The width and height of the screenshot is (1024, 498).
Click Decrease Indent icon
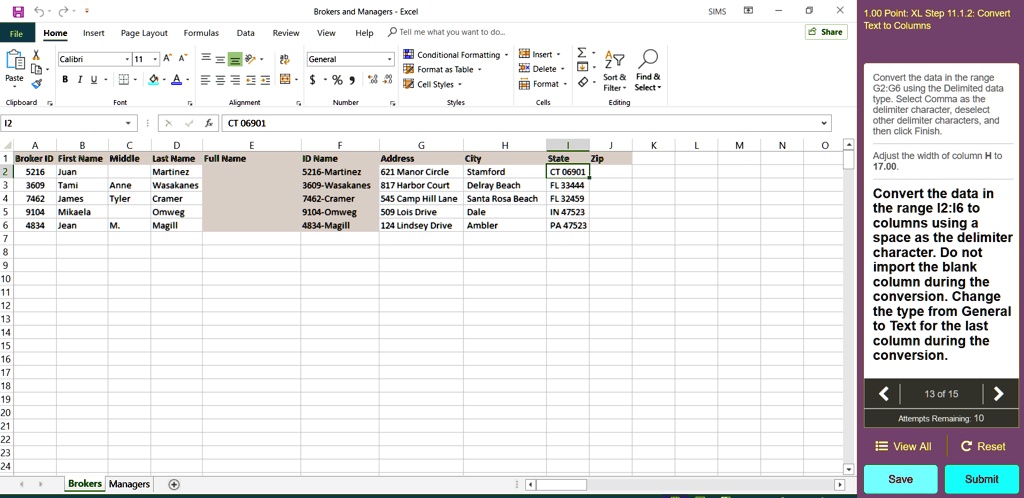pyautogui.click(x=251, y=80)
